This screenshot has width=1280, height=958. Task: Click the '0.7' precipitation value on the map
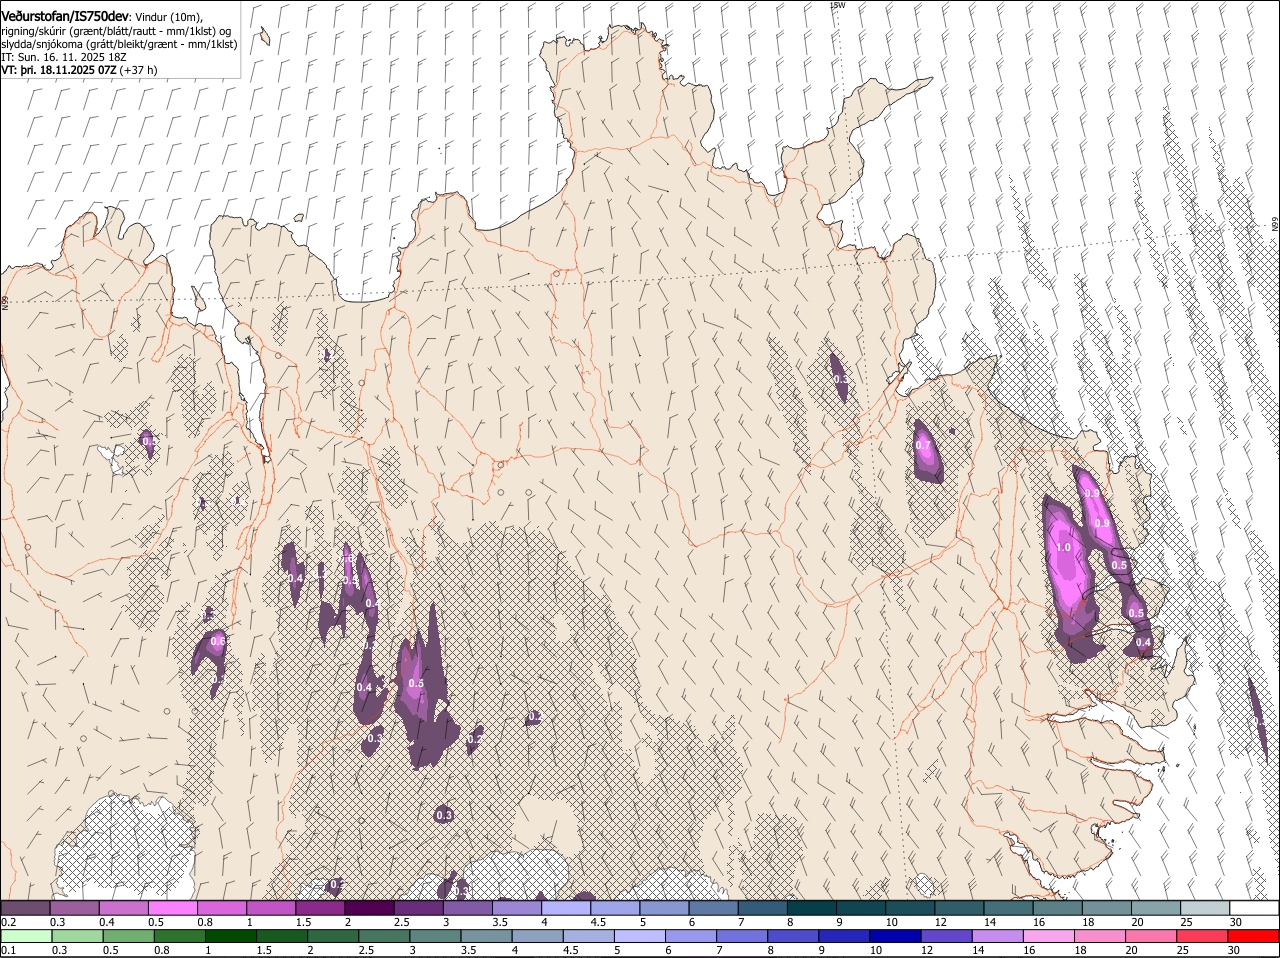pos(923,445)
